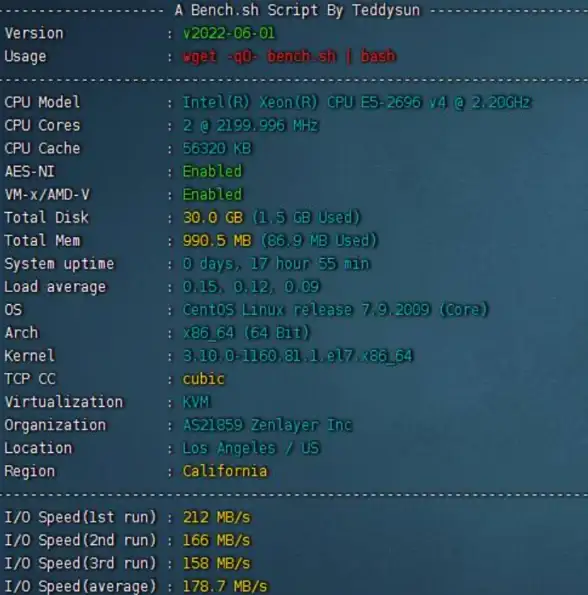The width and height of the screenshot is (588, 595).
Task: Click the VM-x/AMD-V Enabled status
Action: point(212,195)
